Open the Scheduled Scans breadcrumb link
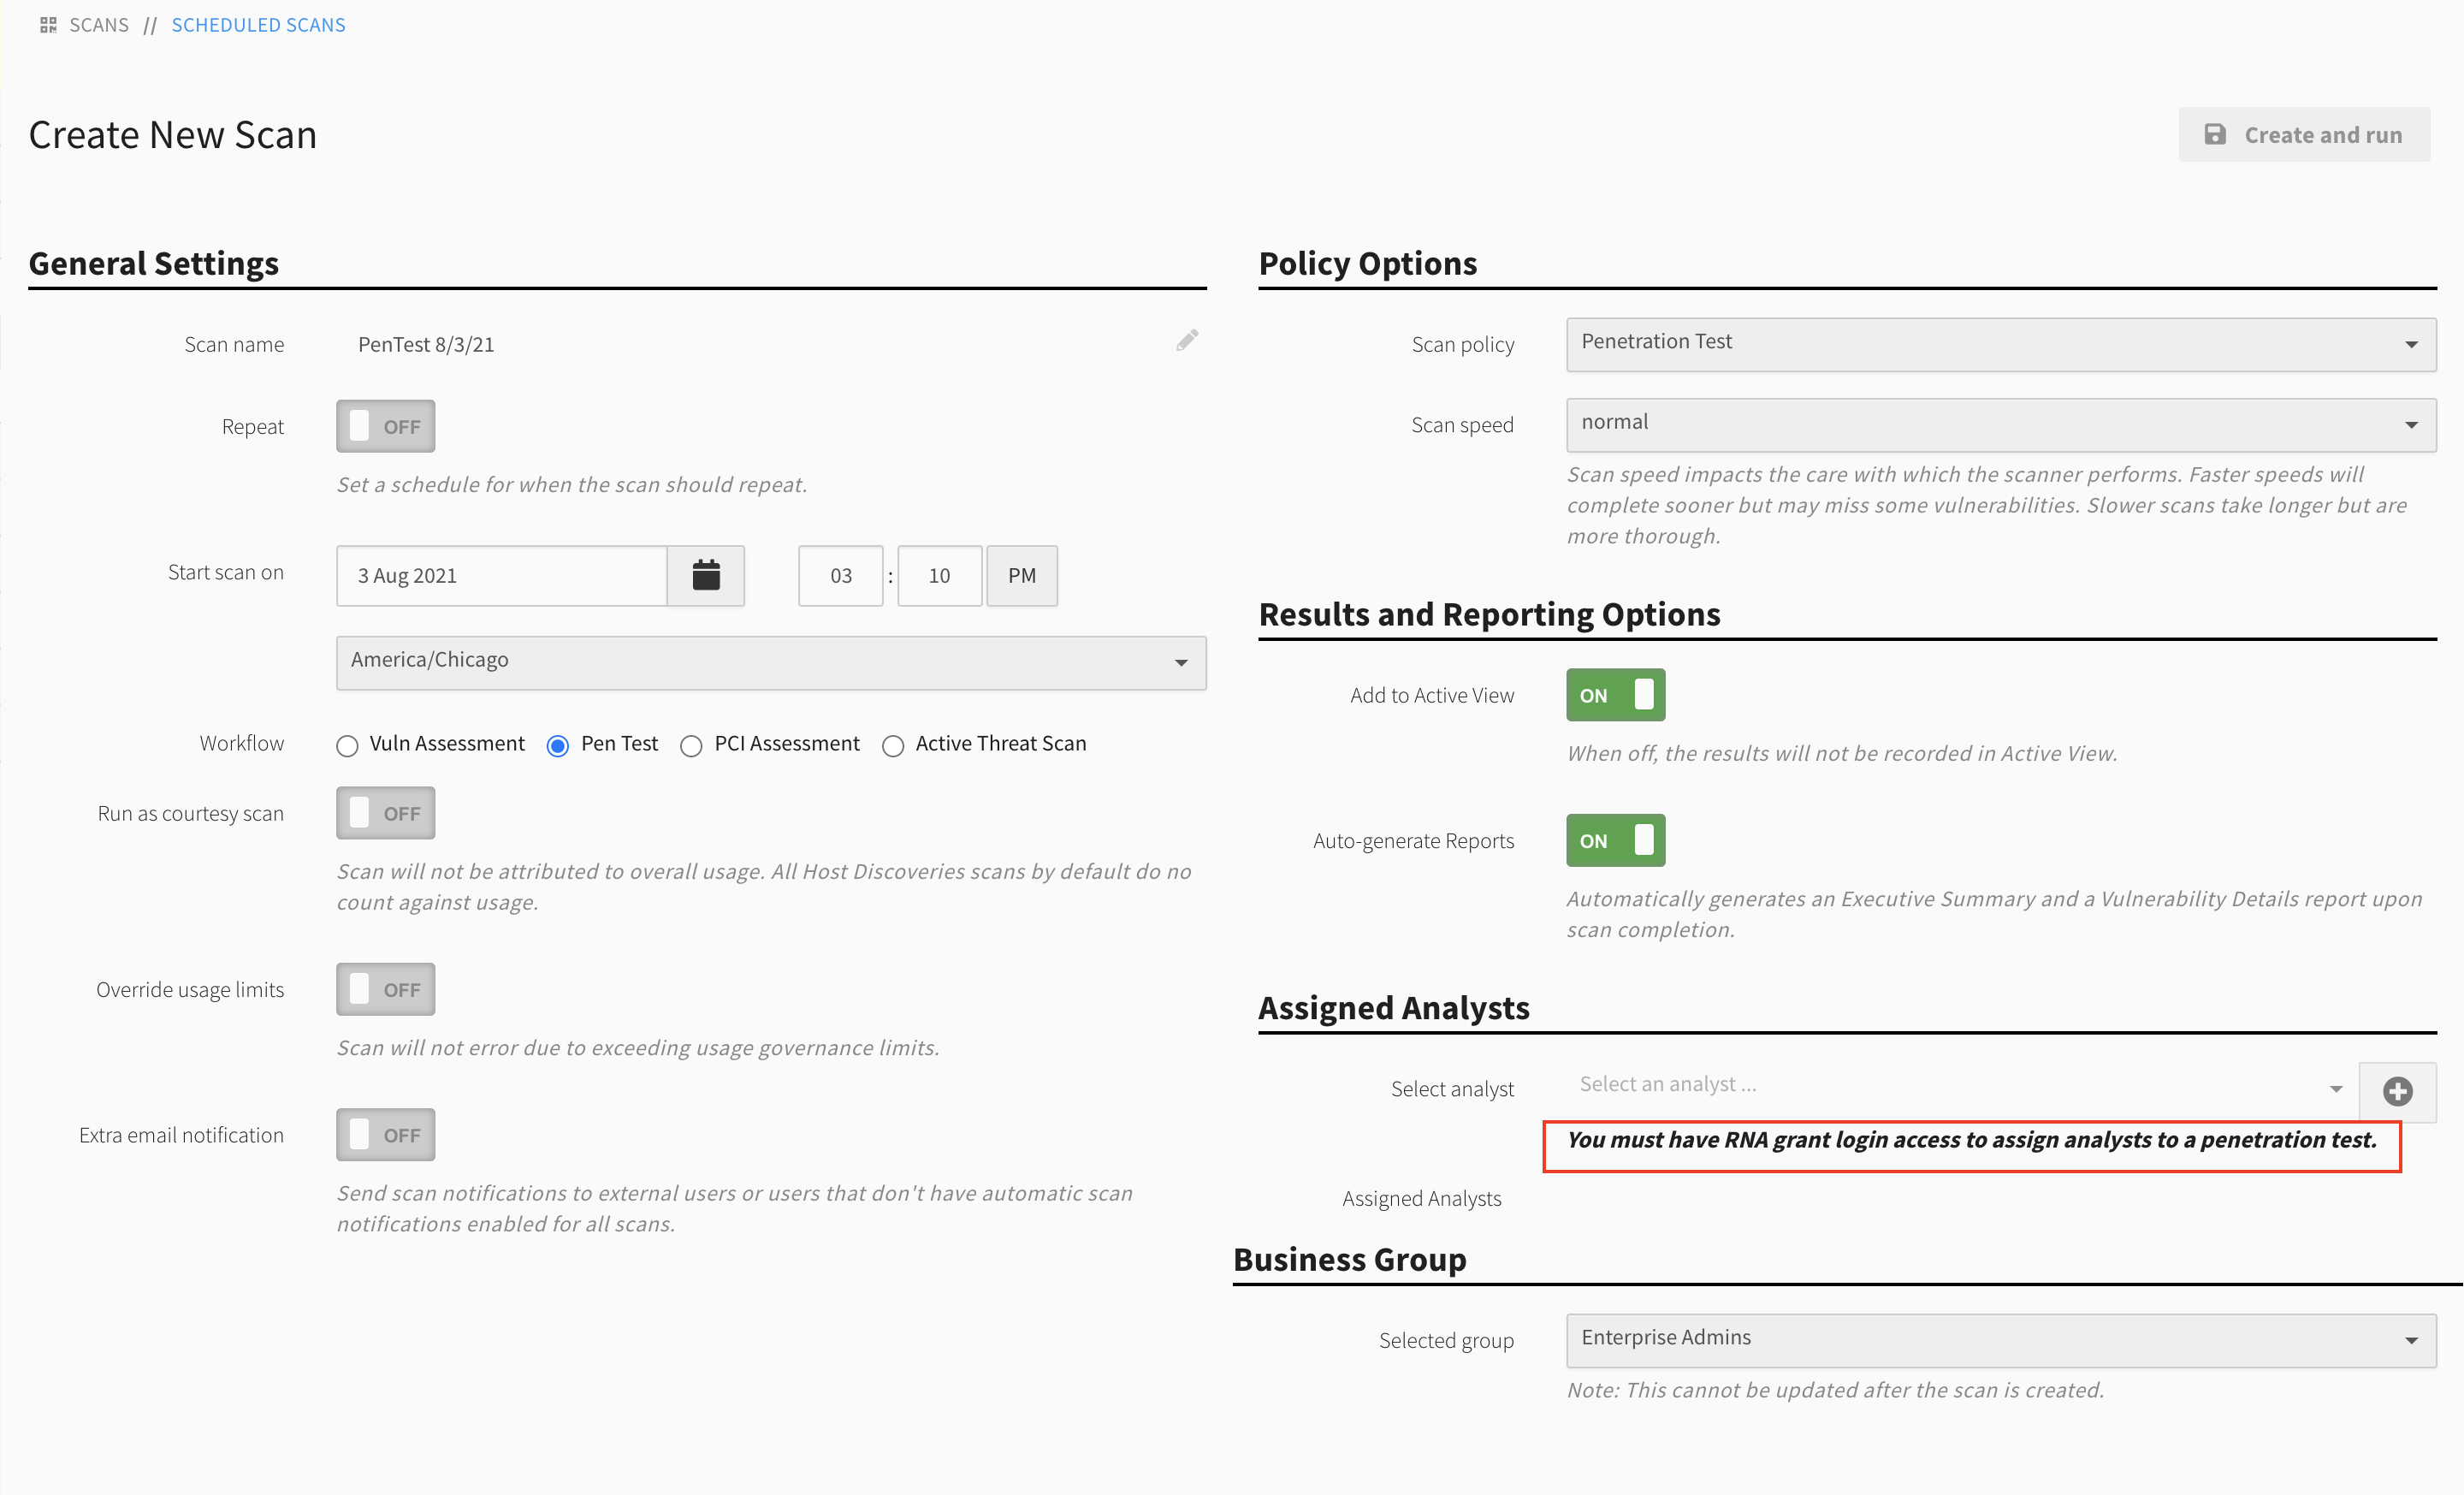2464x1495 pixels. (258, 25)
